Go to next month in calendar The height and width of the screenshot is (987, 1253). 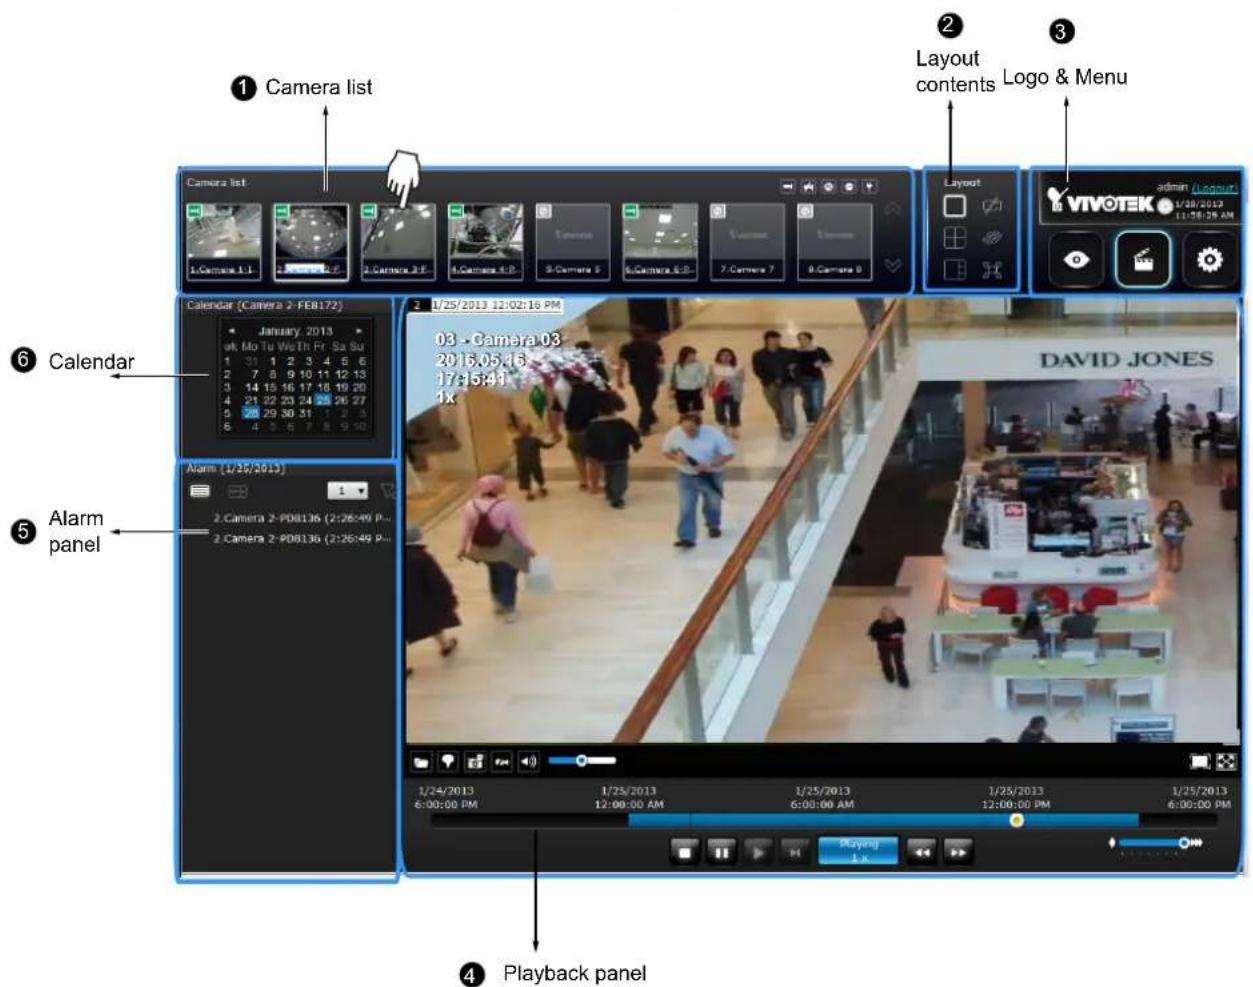[359, 331]
